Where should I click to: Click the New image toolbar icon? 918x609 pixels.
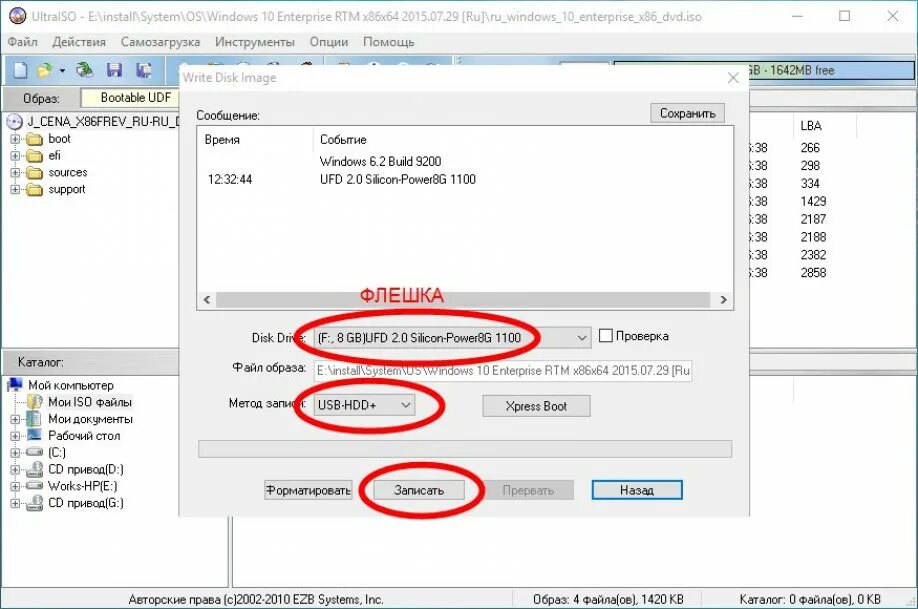coord(20,70)
